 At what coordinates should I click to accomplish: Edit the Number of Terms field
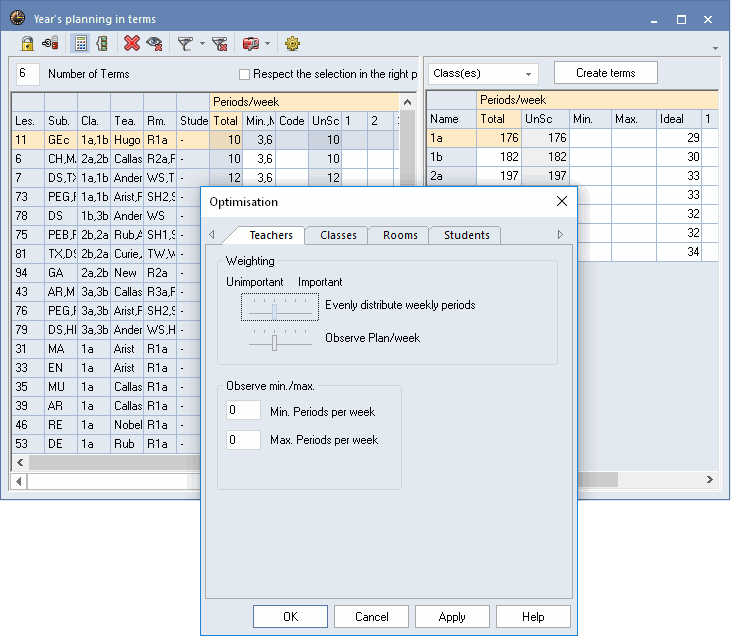28,74
